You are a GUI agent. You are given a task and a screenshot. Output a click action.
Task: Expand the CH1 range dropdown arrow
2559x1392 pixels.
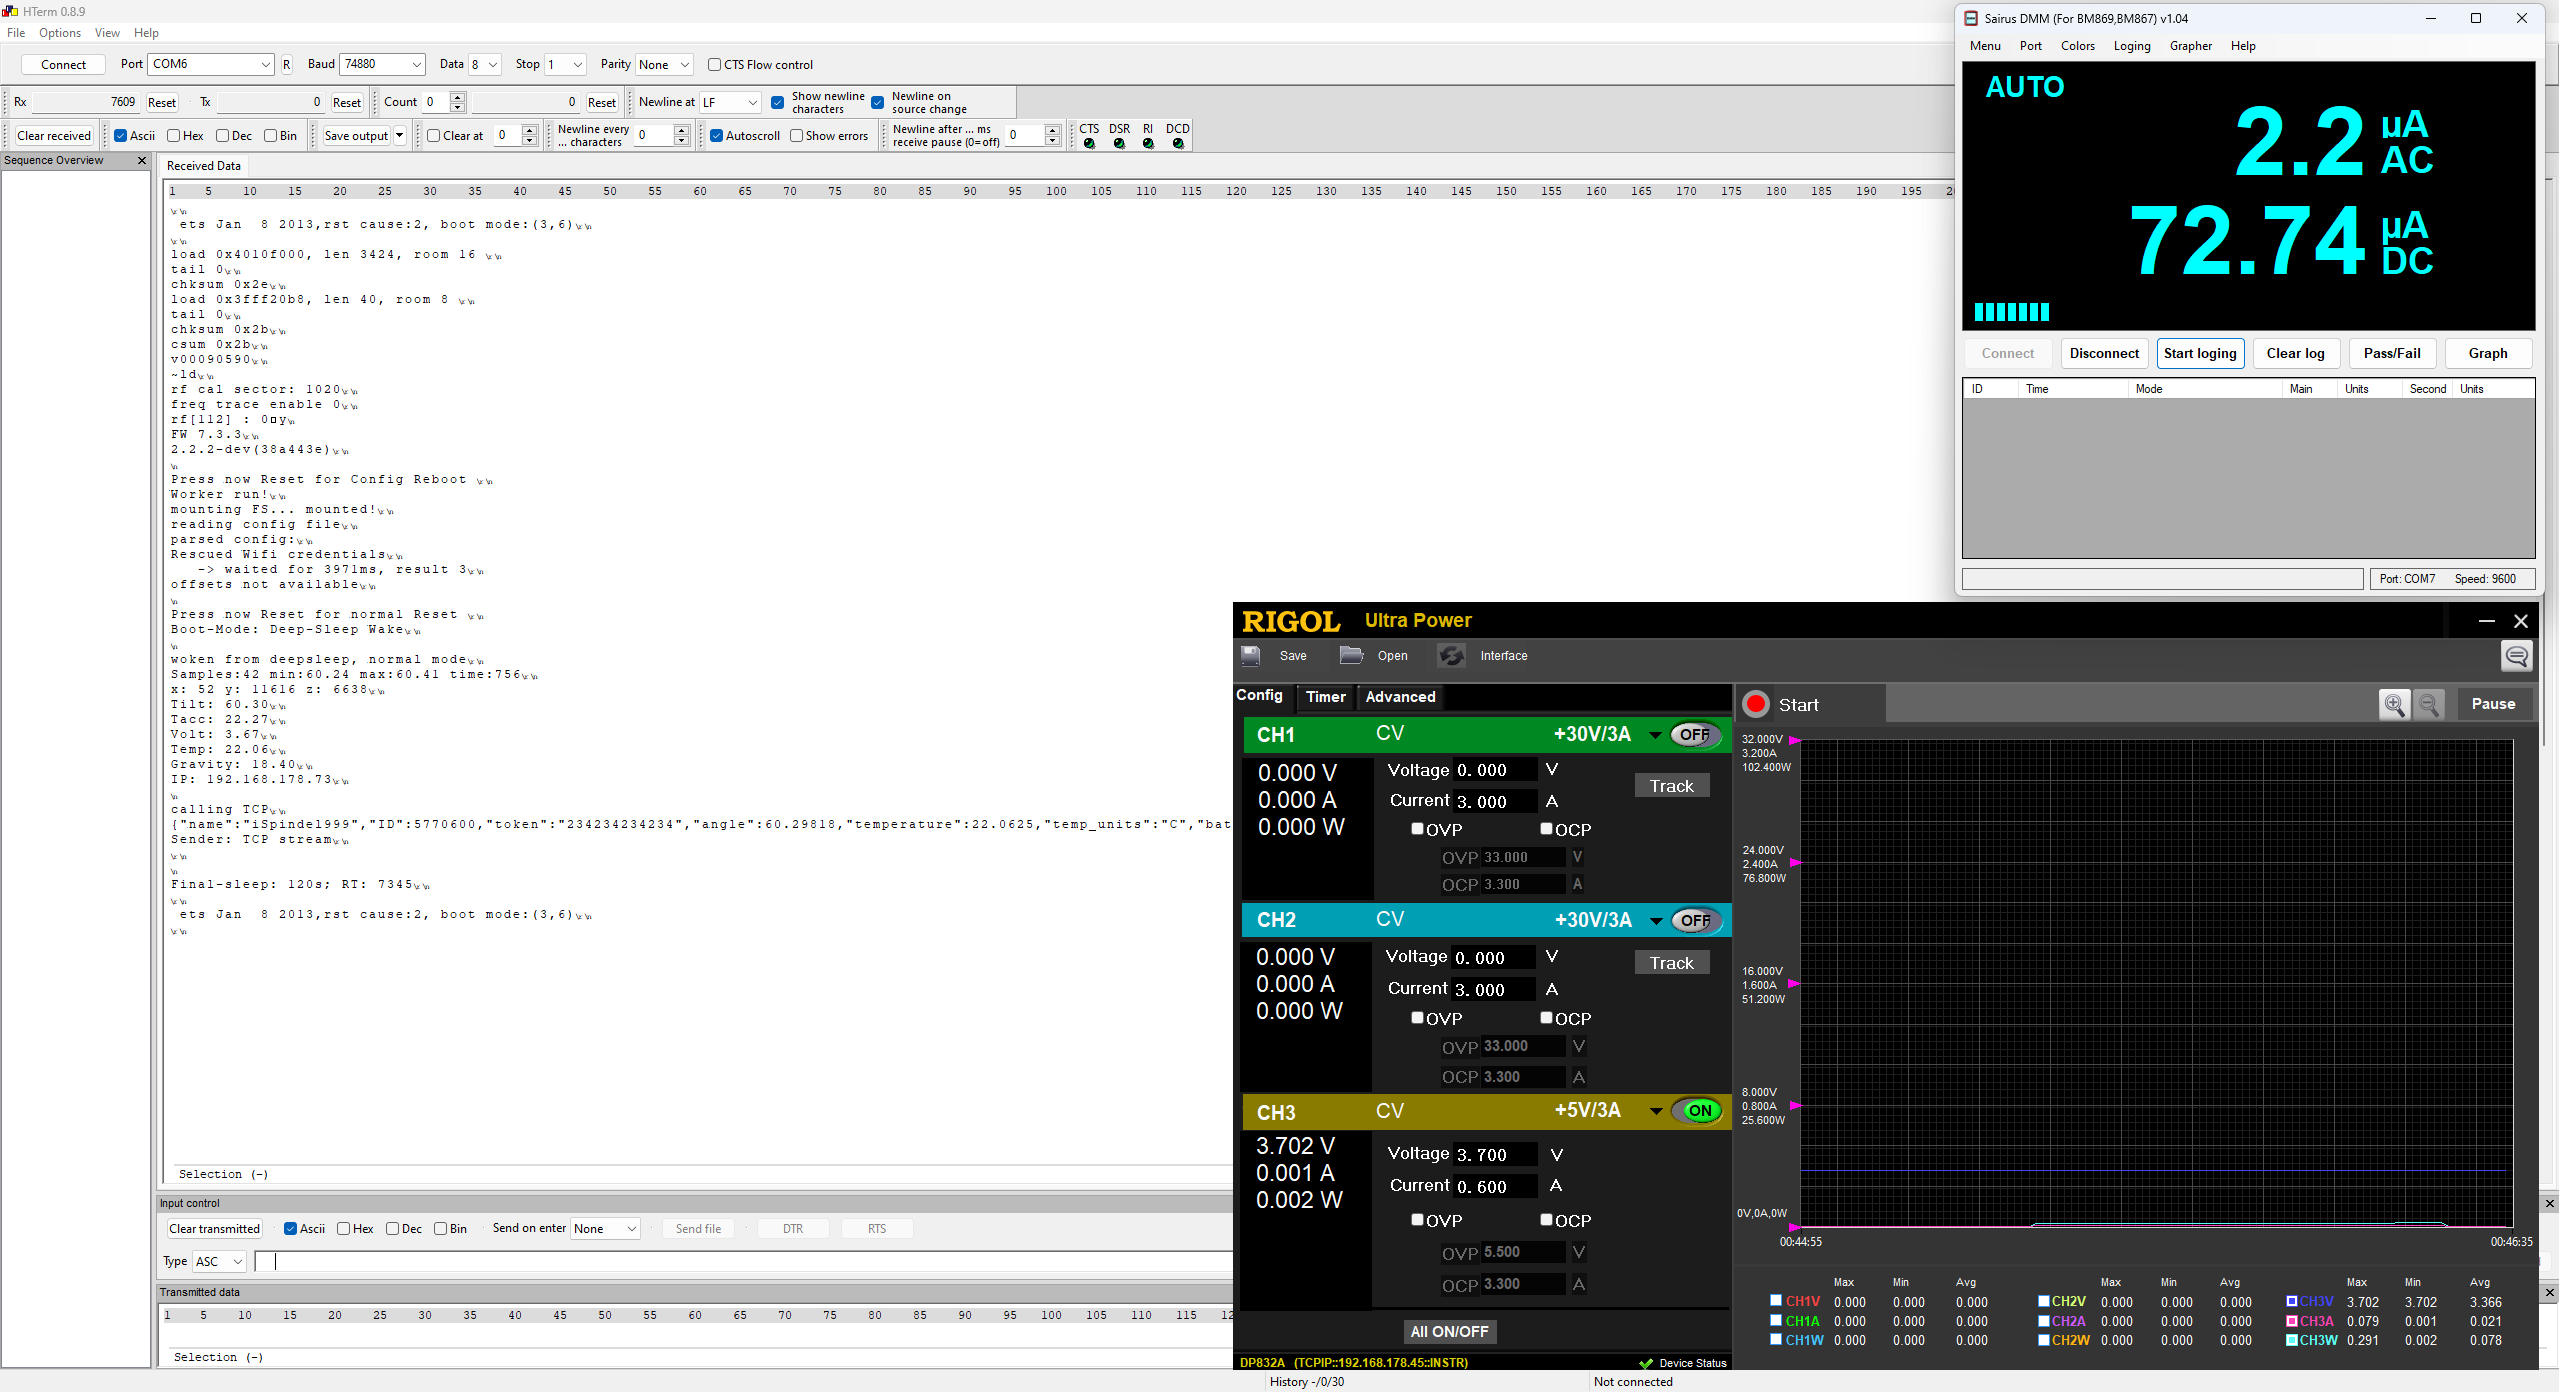tap(1656, 735)
